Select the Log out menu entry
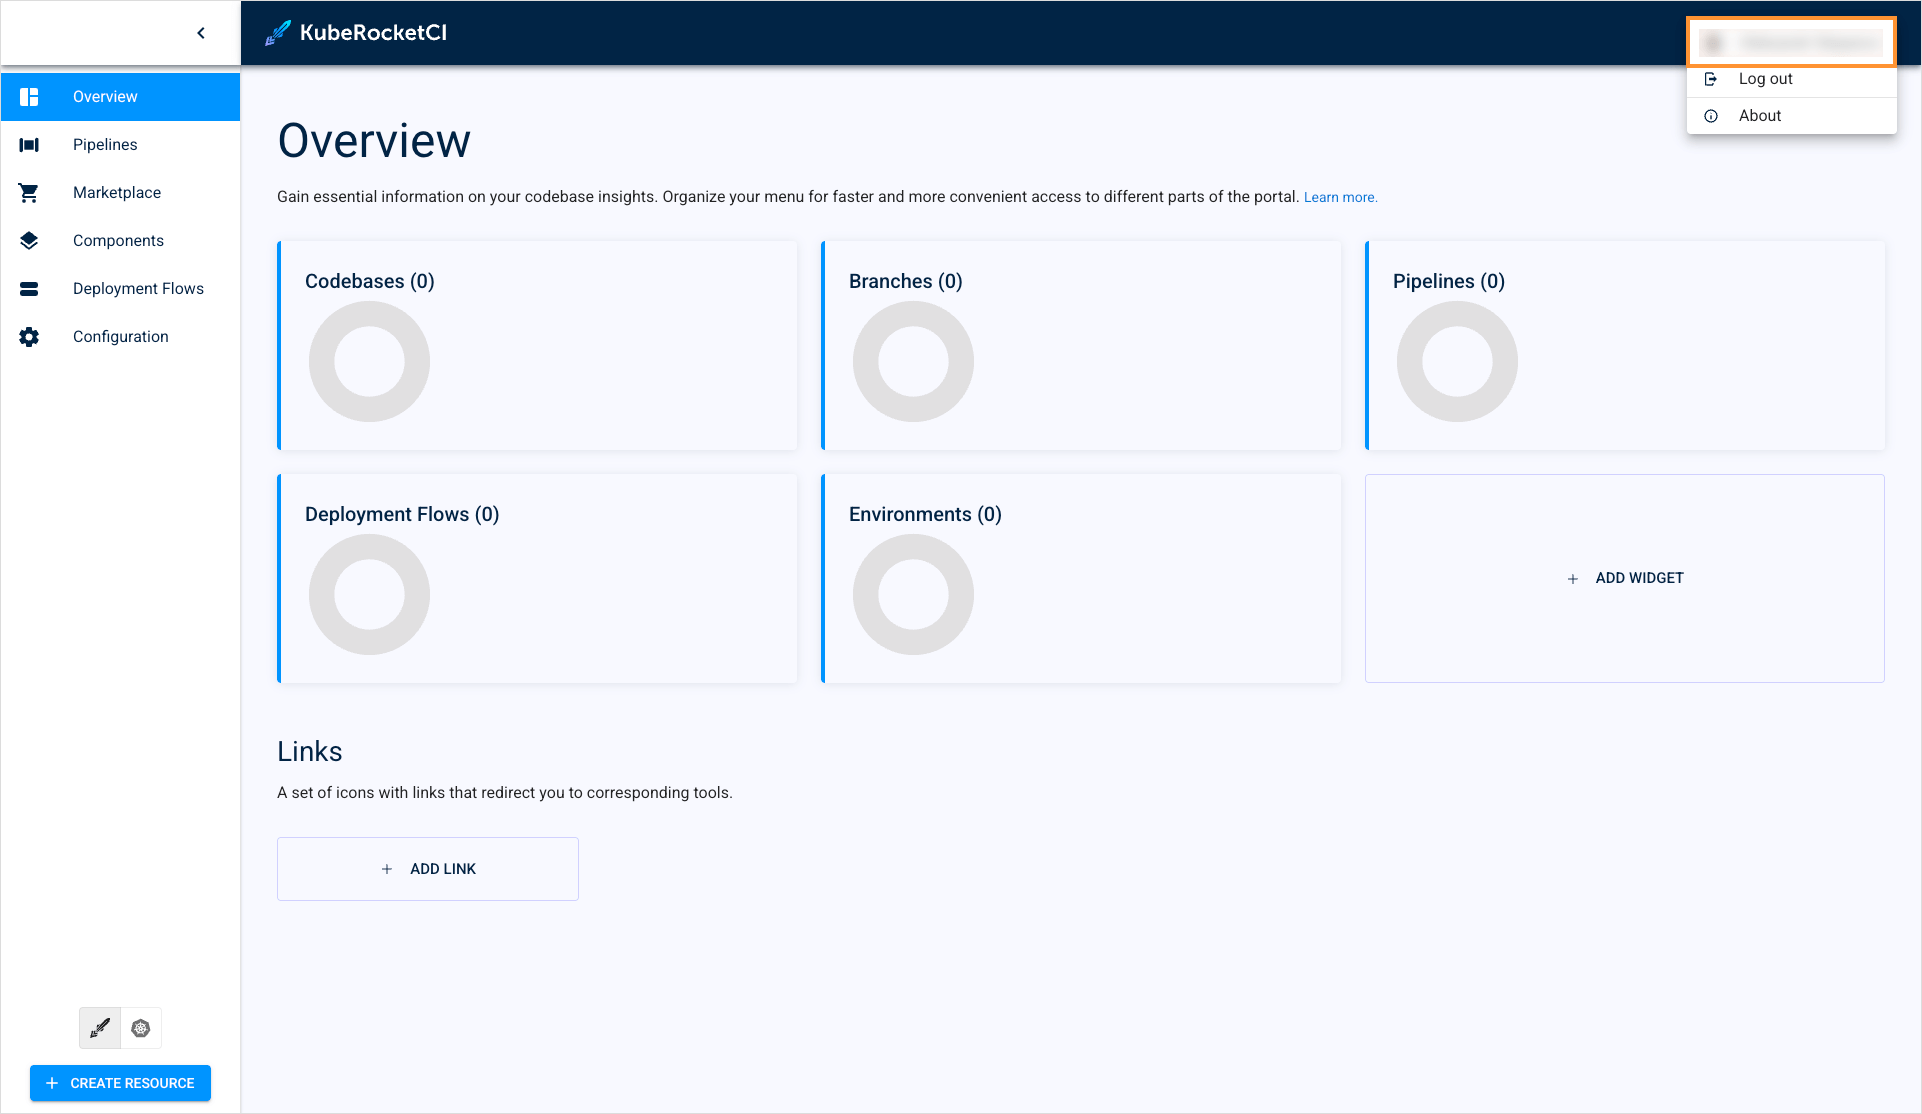Image resolution: width=1922 pixels, height=1114 pixels. pos(1765,79)
